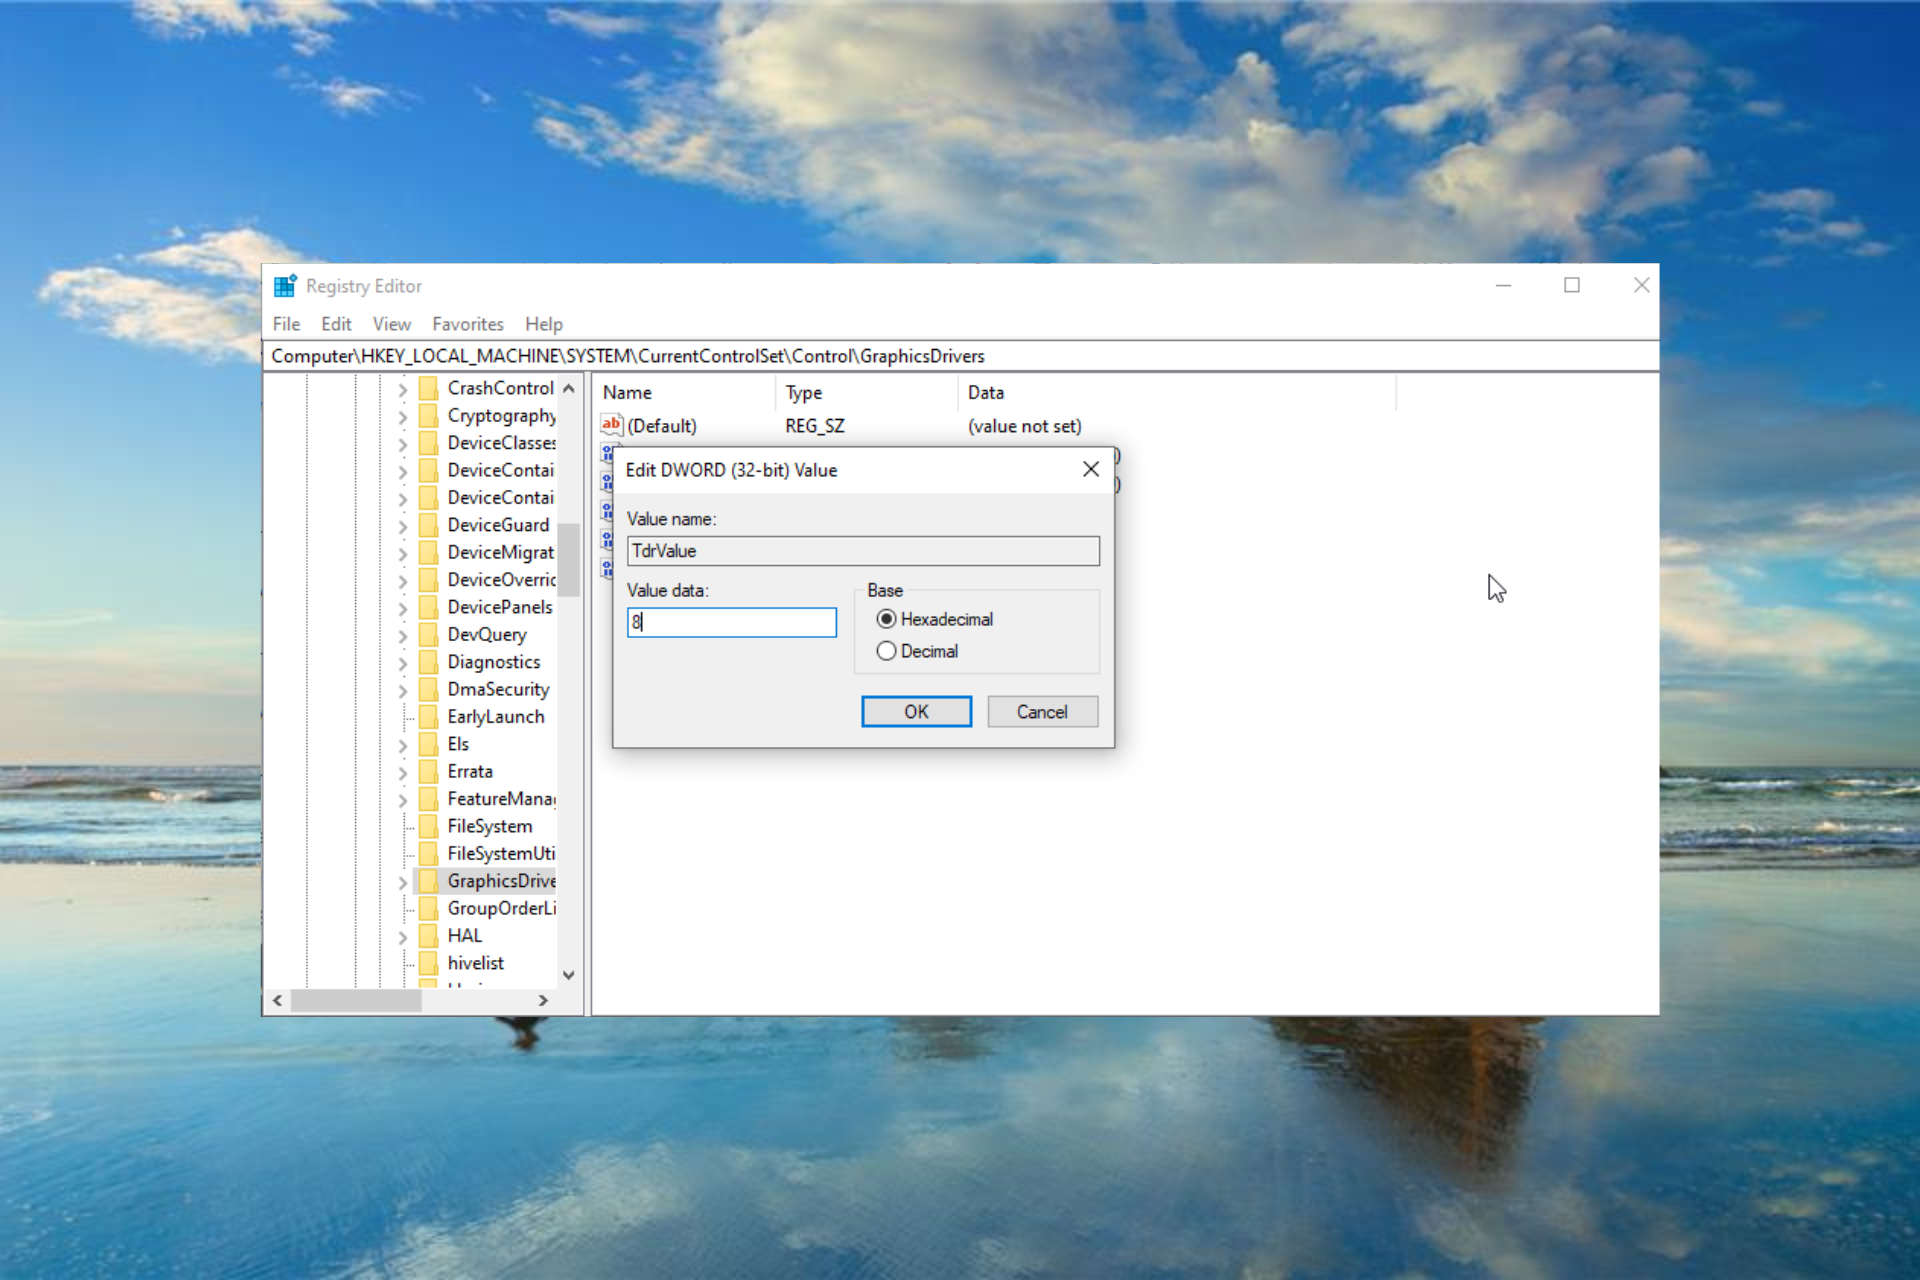
Task: Click the DeviceGuard folder icon
Action: [x=428, y=525]
